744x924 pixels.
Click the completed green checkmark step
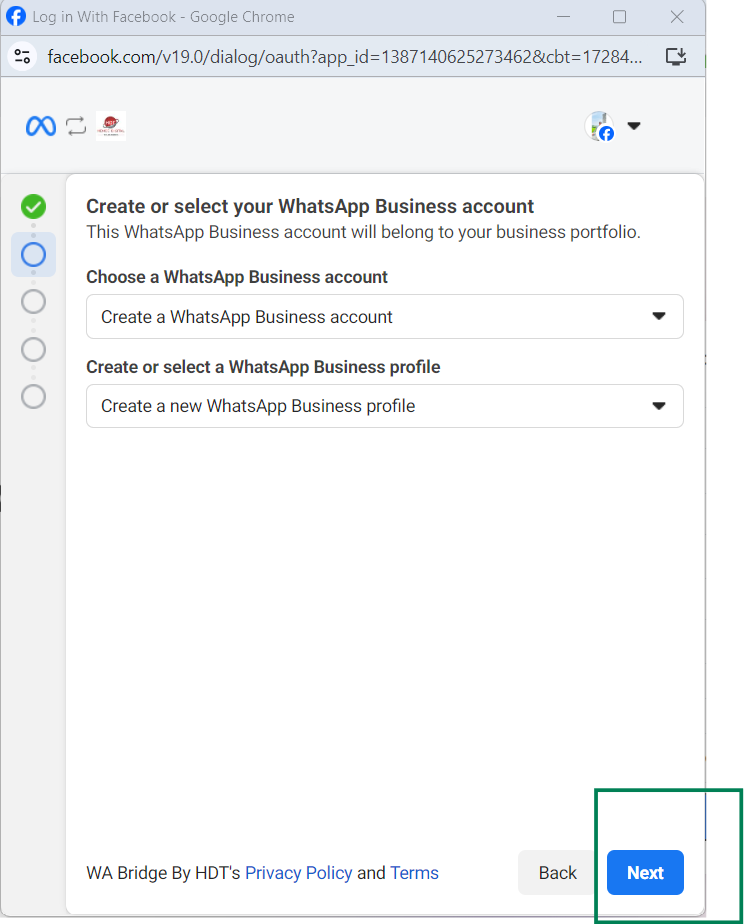click(x=34, y=207)
